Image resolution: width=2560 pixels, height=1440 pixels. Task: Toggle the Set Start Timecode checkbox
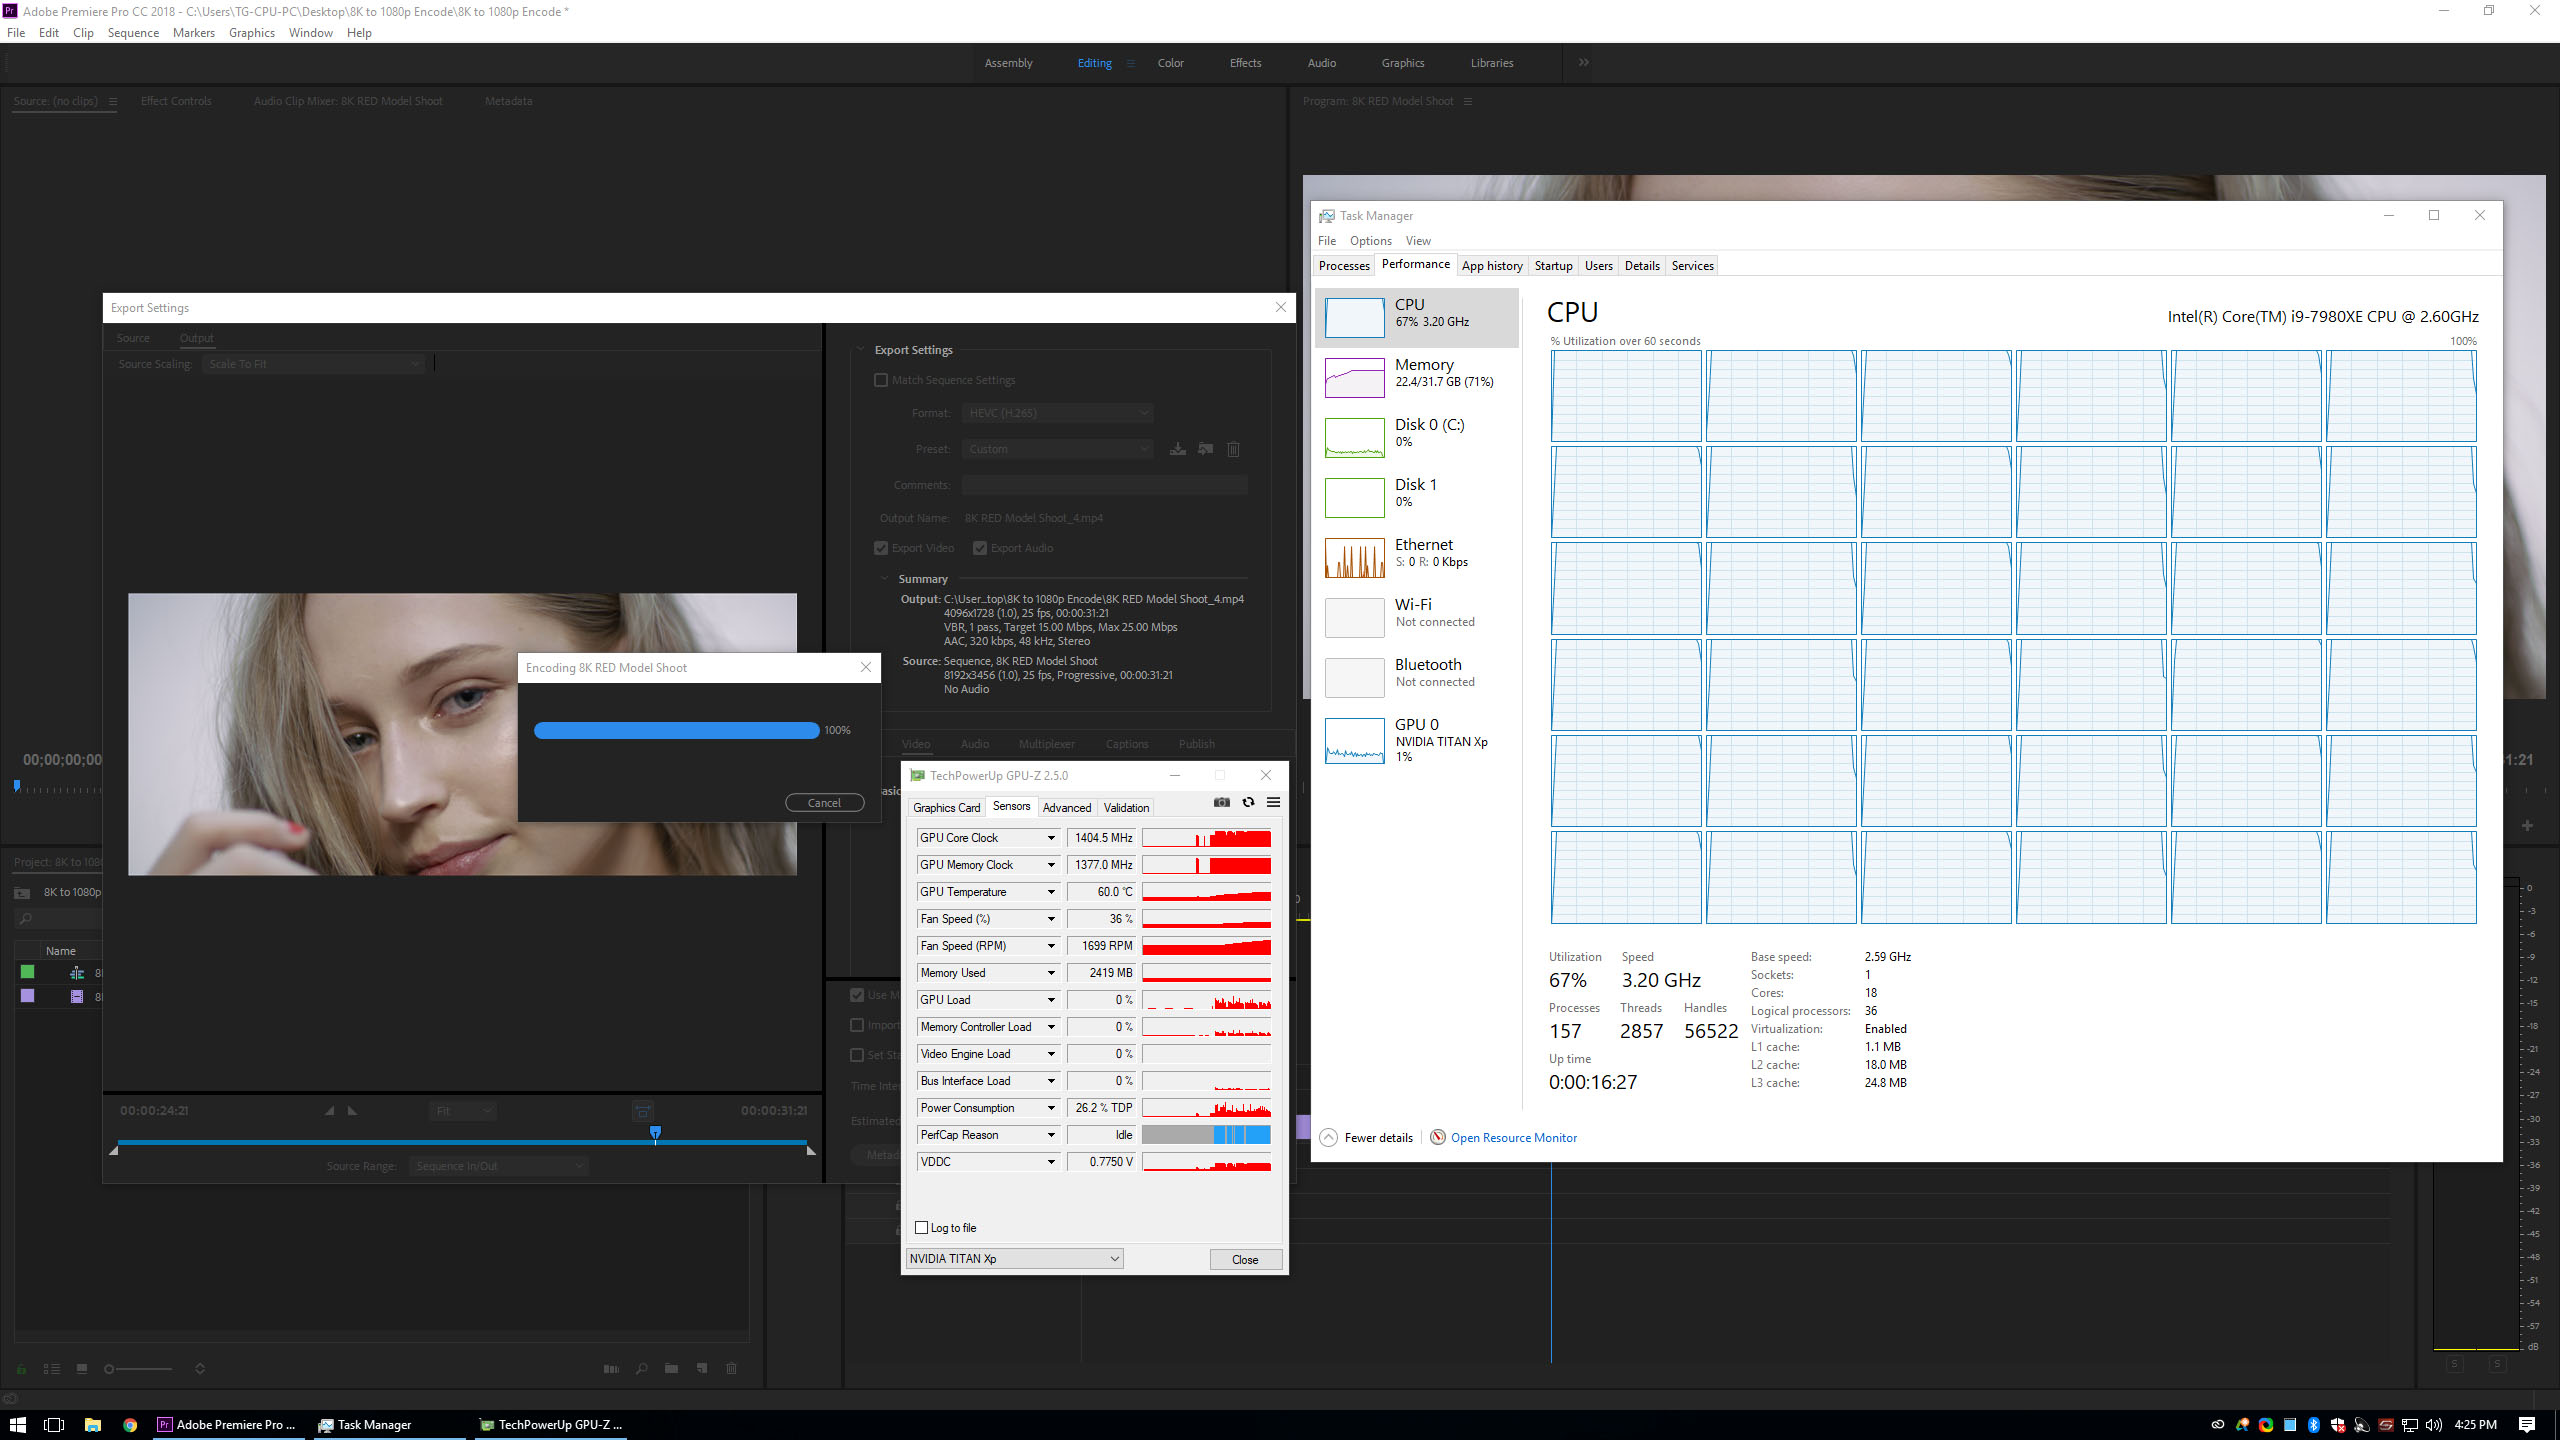pyautogui.click(x=857, y=1055)
